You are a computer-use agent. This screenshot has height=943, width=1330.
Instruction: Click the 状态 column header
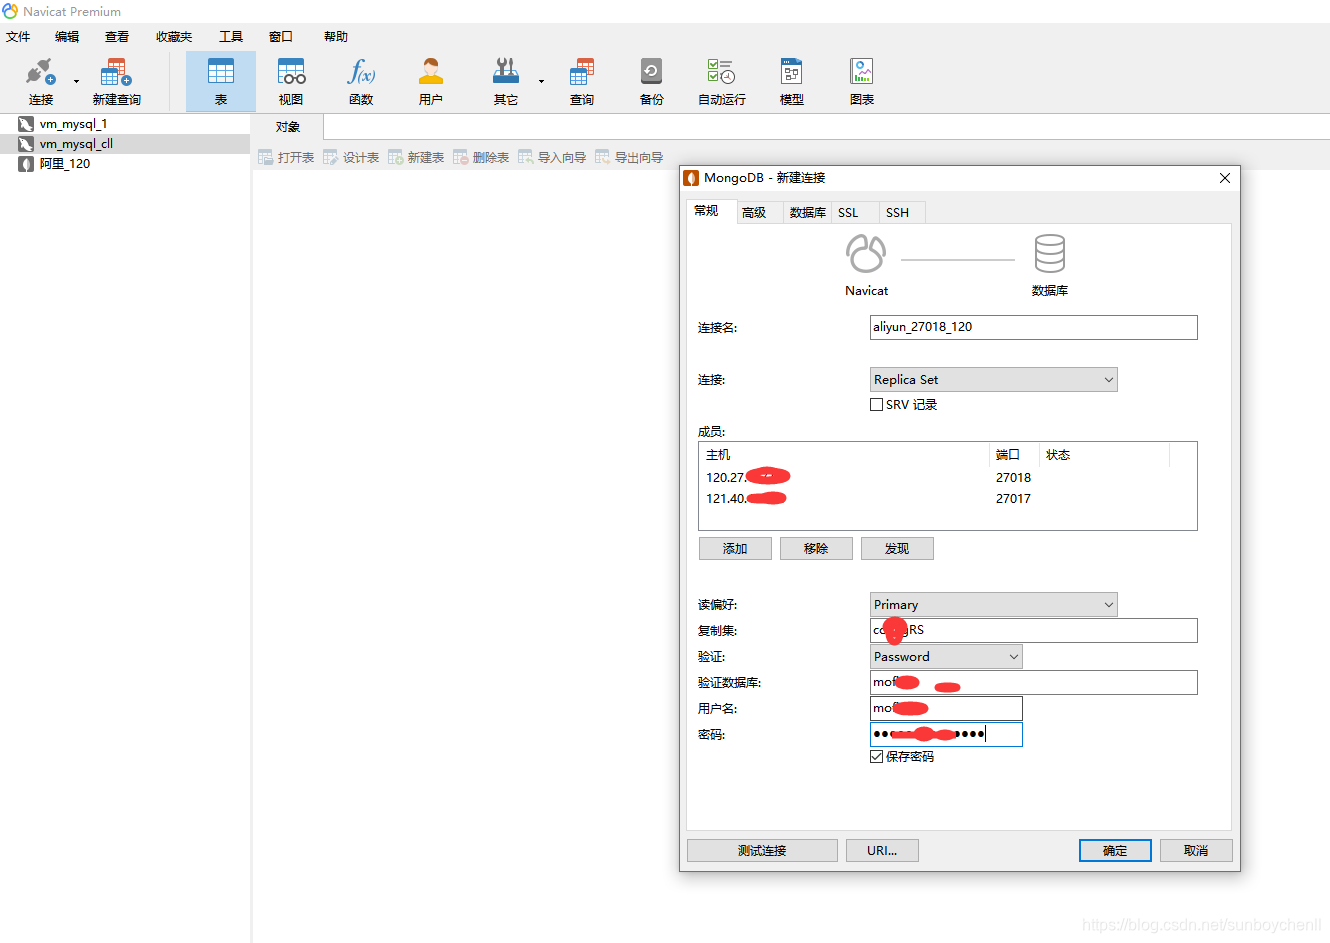coord(1104,455)
